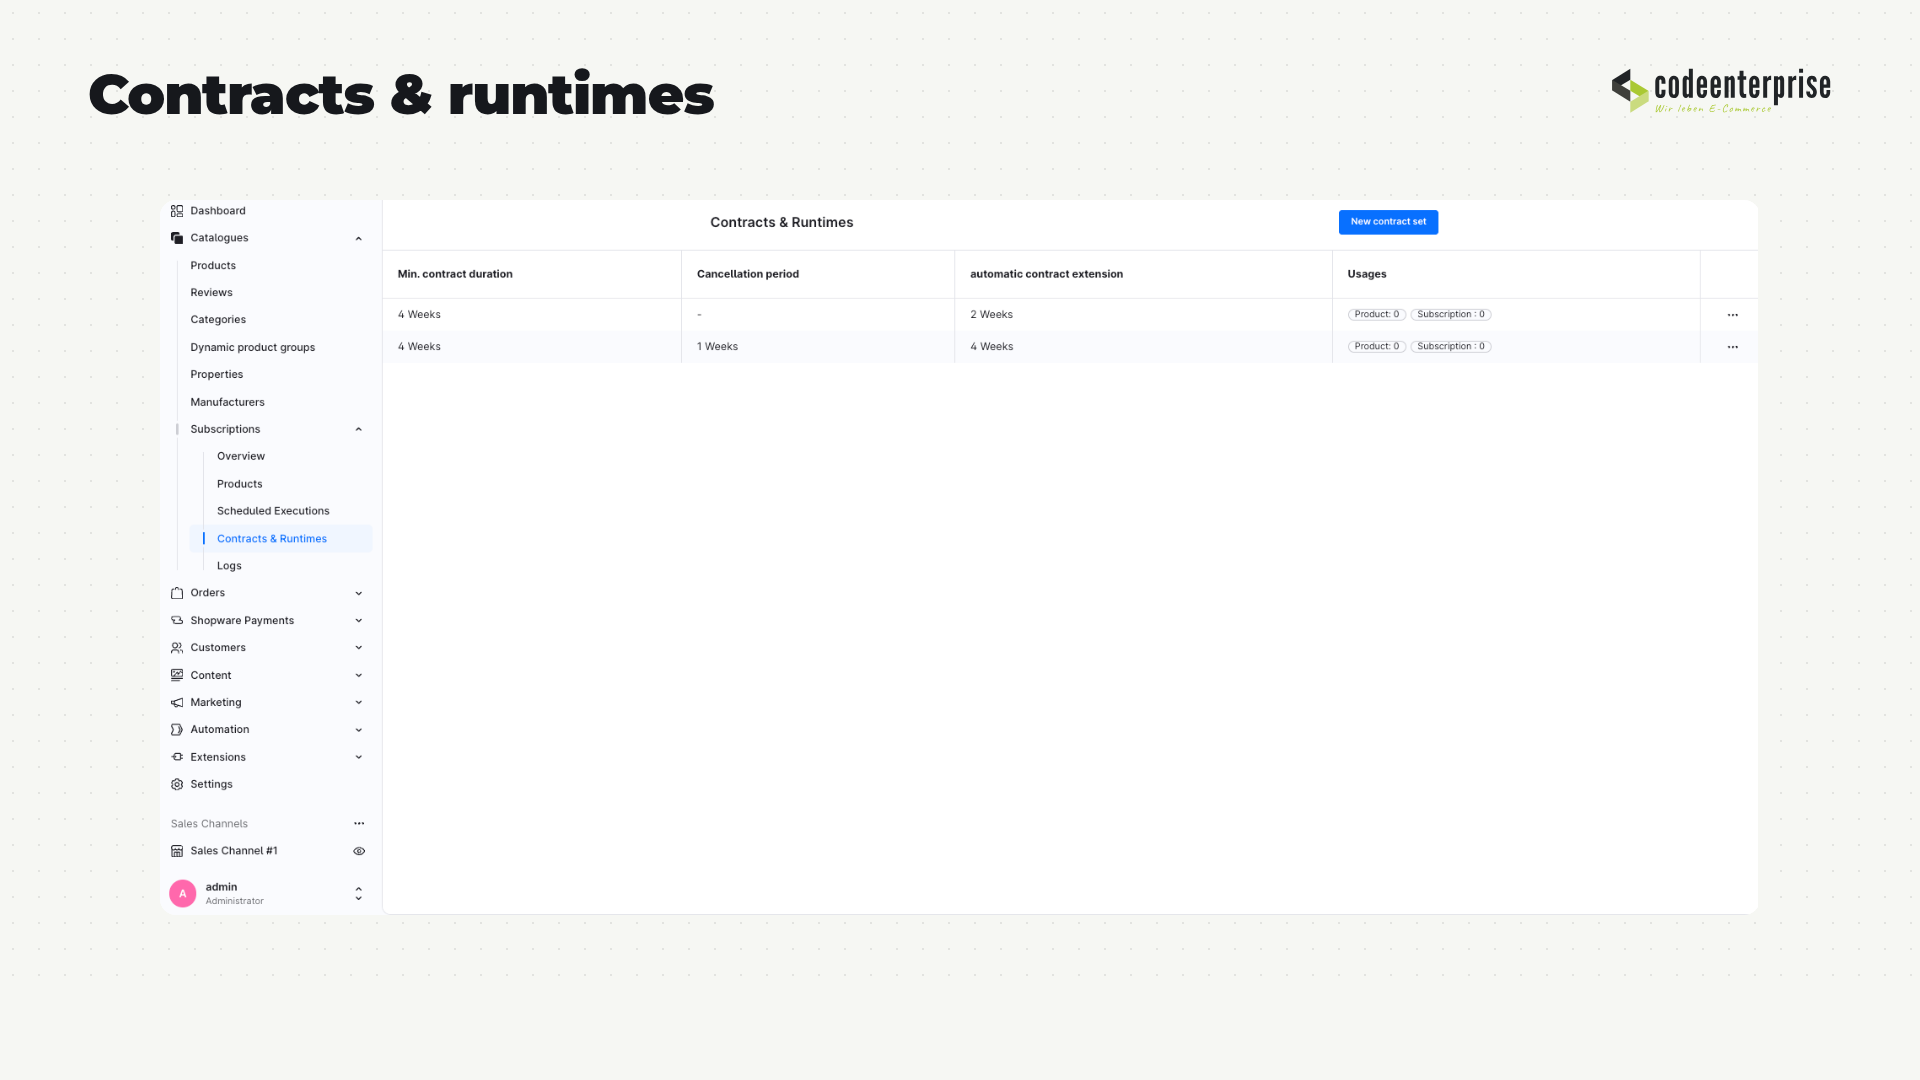Image resolution: width=1920 pixels, height=1080 pixels.
Task: Expand the Automation menu chevron
Action: coord(359,730)
